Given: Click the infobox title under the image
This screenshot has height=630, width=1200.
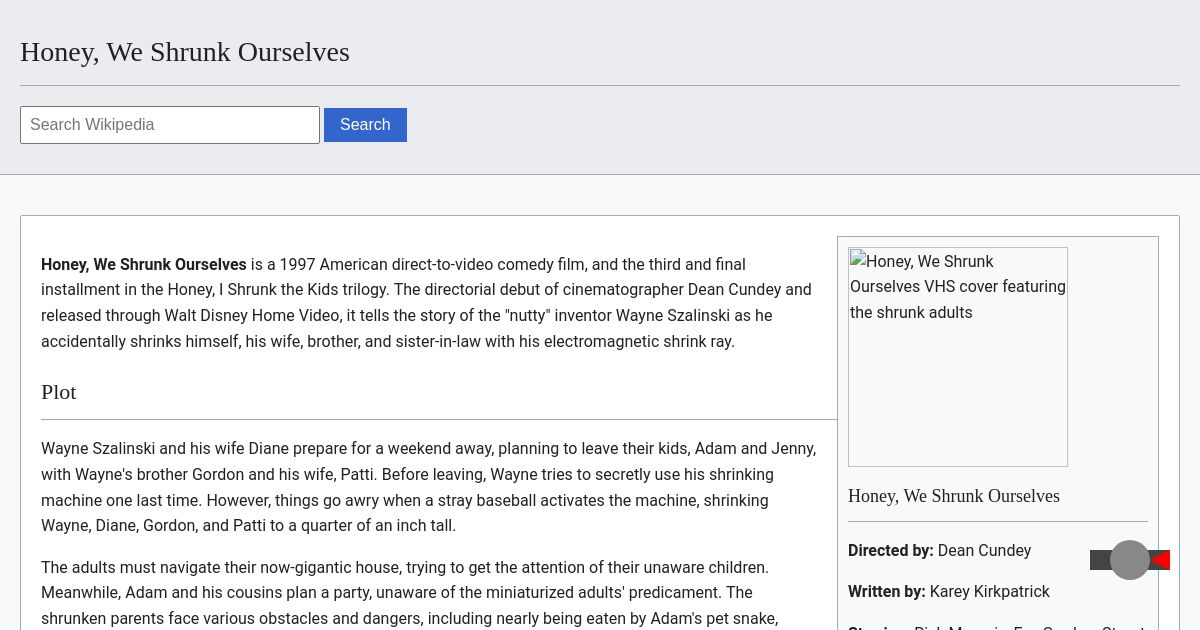Looking at the screenshot, I should [953, 496].
